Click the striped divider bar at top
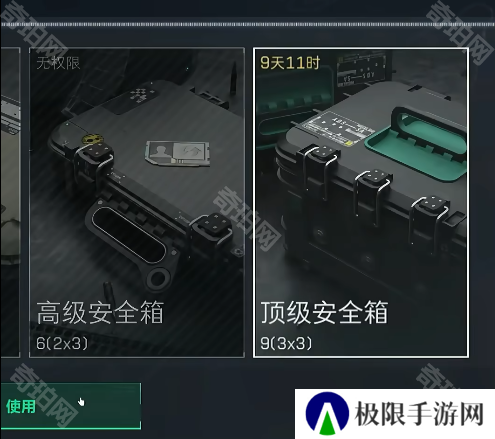The image size is (495, 439). pyautogui.click(x=247, y=24)
